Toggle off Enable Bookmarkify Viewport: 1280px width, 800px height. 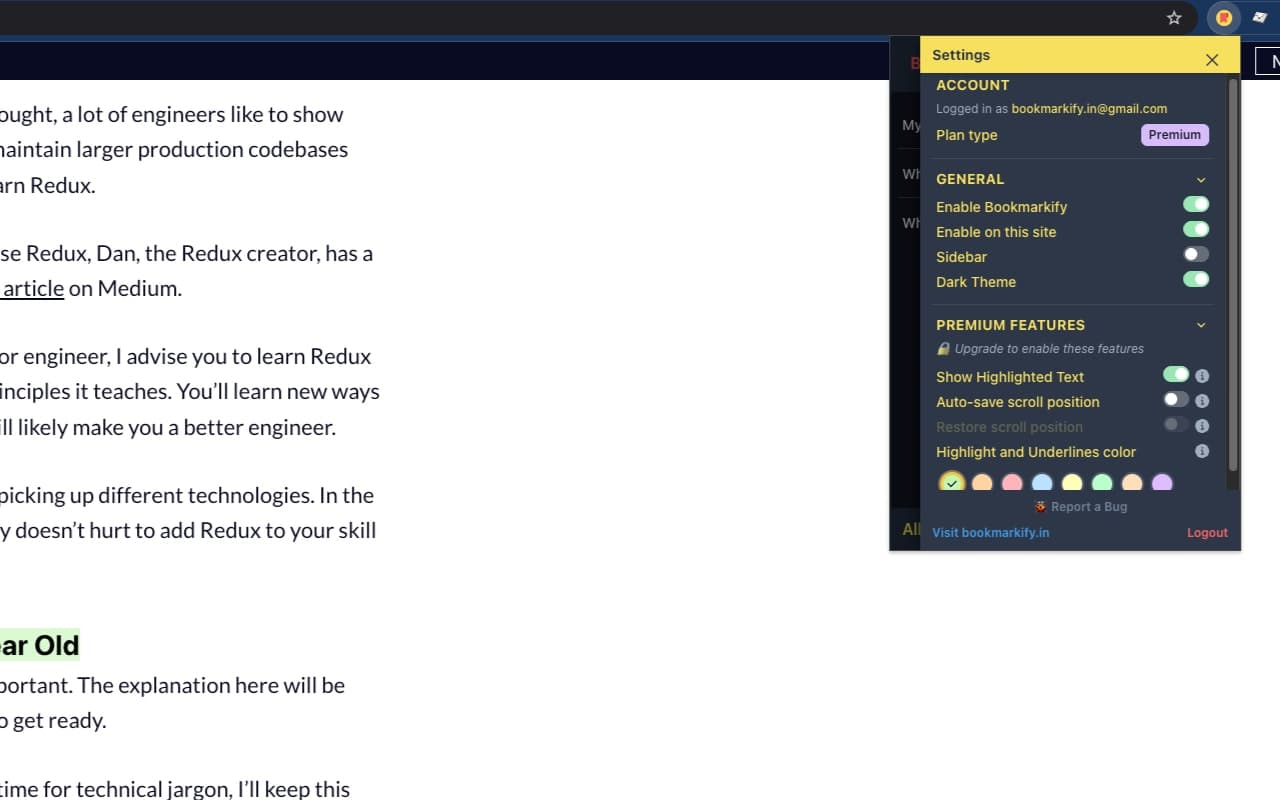pos(1196,203)
